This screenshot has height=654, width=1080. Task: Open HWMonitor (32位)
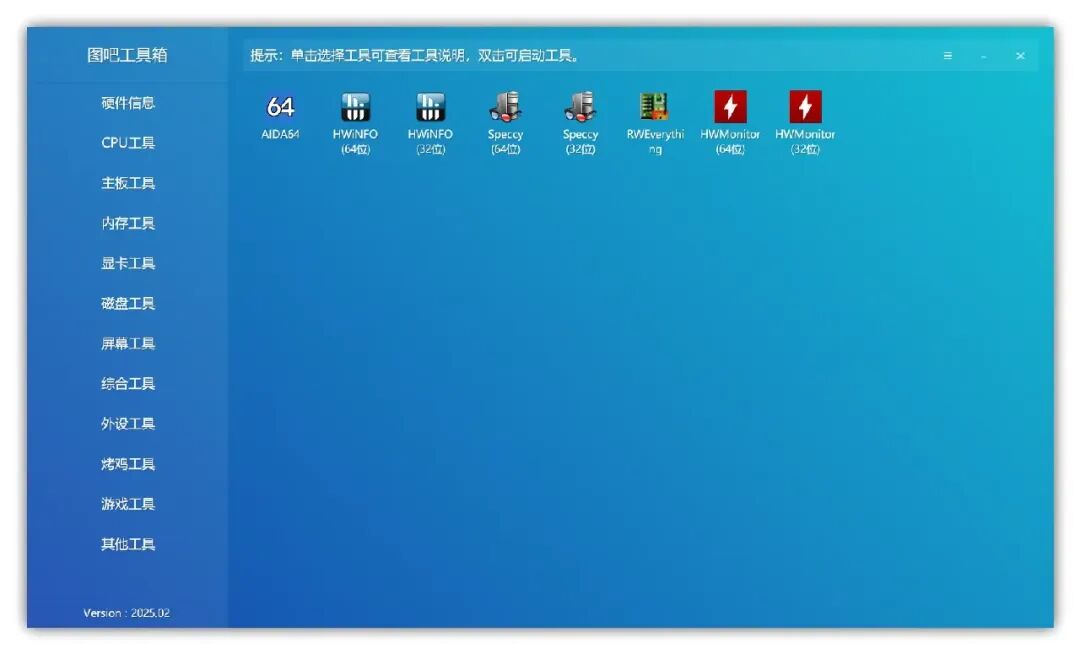pos(805,110)
